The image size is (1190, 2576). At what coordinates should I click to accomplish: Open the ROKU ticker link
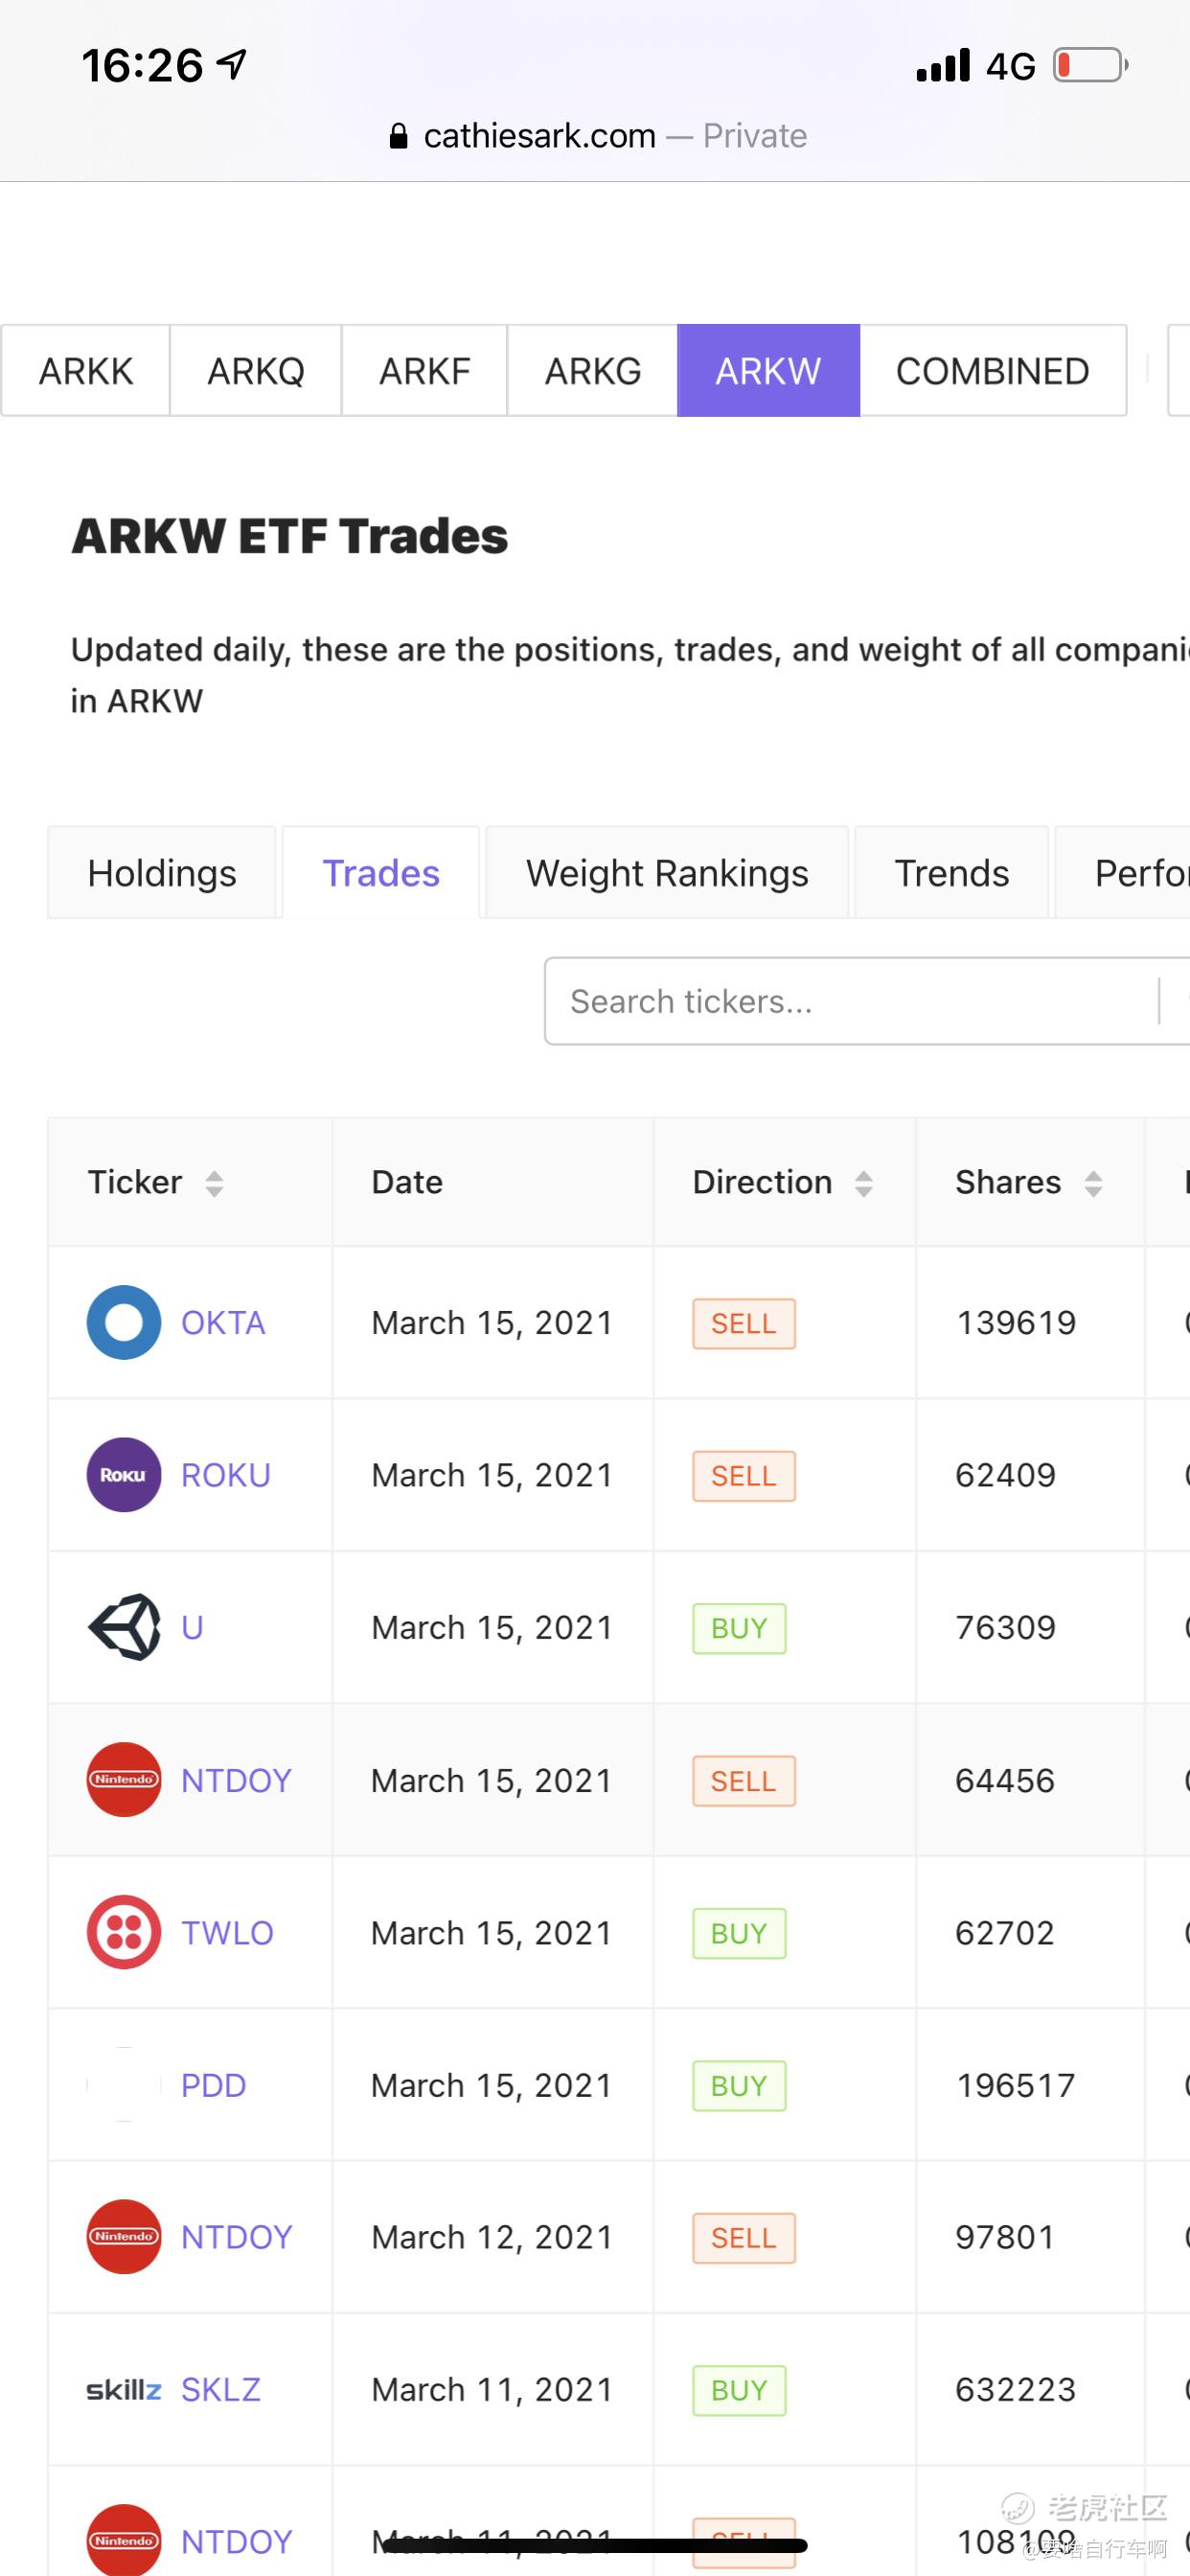226,1475
